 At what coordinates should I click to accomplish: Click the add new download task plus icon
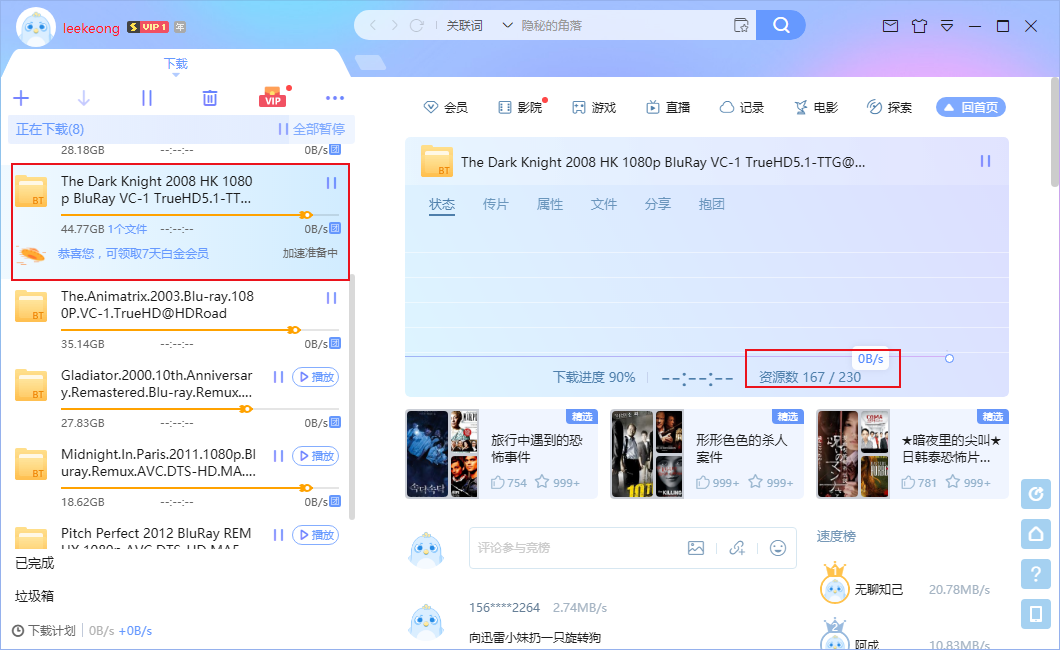pyautogui.click(x=21, y=97)
